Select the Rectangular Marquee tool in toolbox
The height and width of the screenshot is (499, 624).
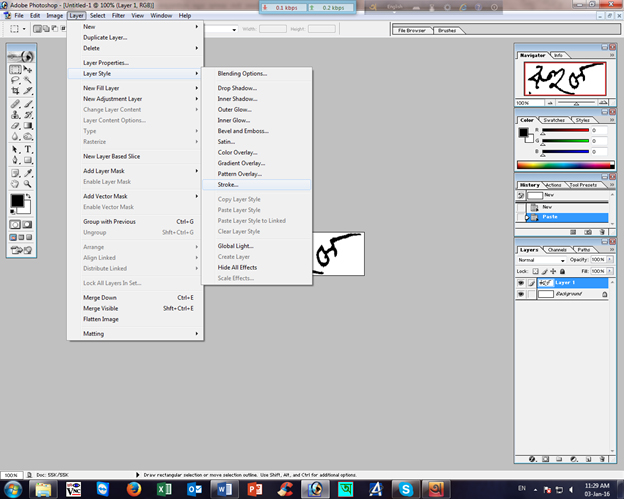15,70
